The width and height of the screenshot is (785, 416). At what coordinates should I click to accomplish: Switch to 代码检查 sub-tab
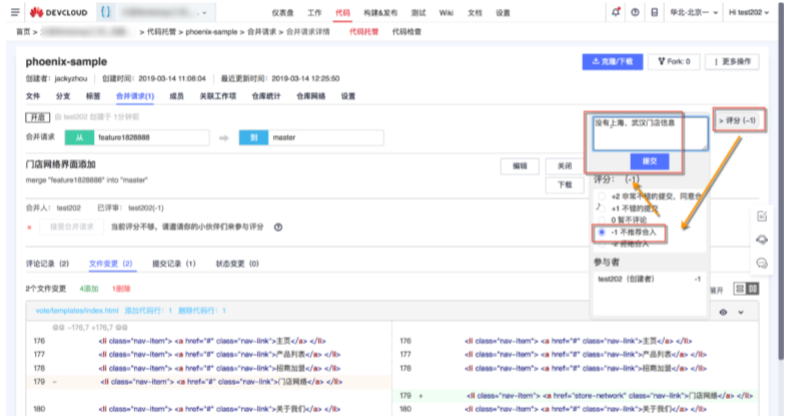tap(407, 32)
